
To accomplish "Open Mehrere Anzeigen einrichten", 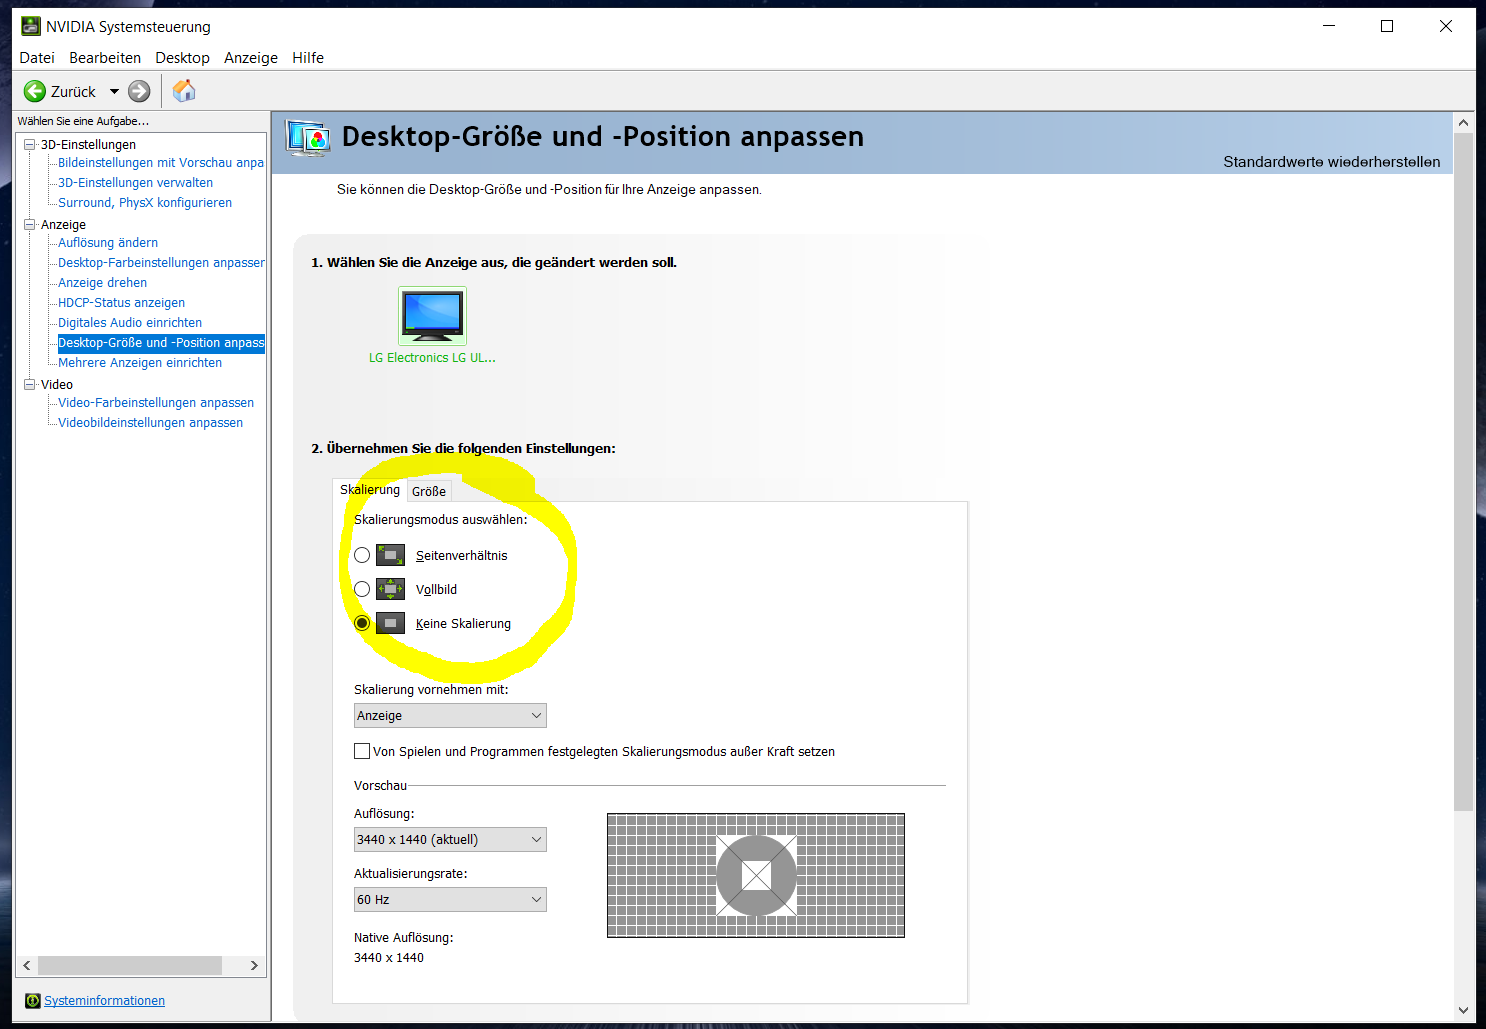I will pos(140,363).
